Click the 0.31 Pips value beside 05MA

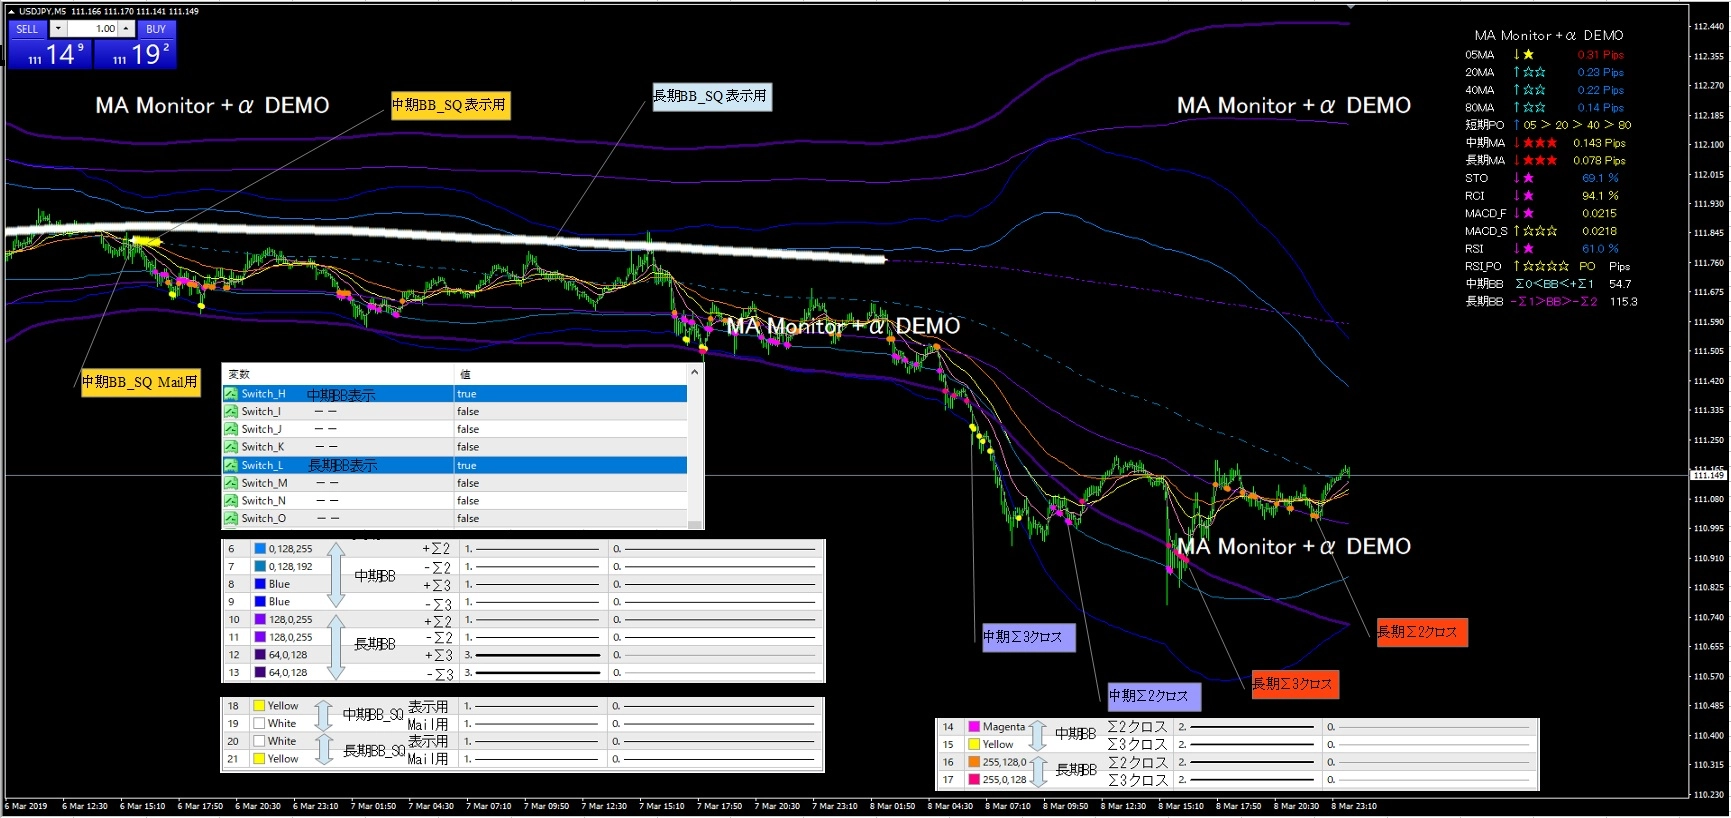tap(1600, 55)
